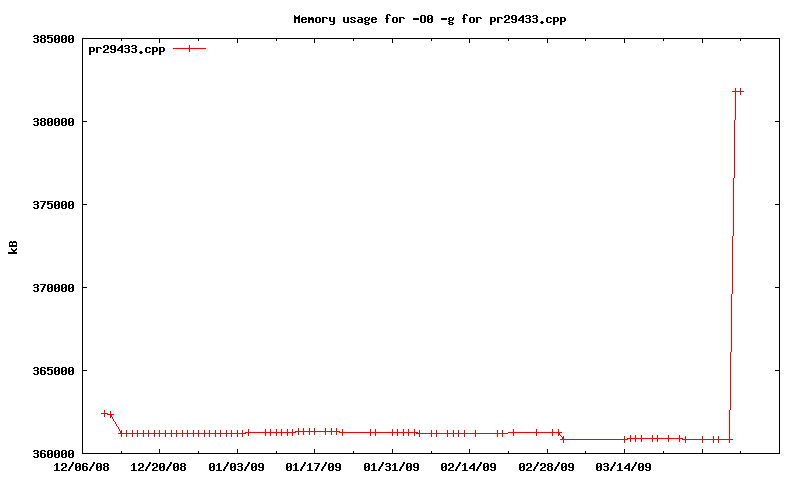Click the peak data point near 382000 kB
Image resolution: width=800 pixels, height=480 pixels.
click(x=736, y=91)
